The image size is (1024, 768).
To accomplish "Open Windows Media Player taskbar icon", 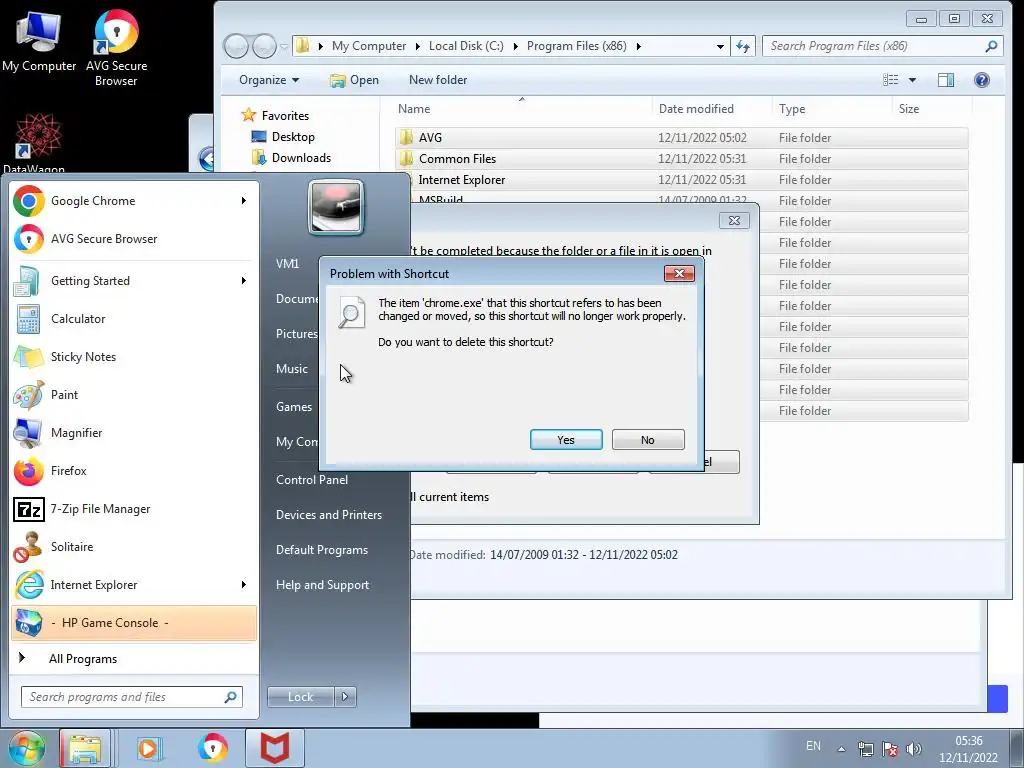I will (x=149, y=748).
